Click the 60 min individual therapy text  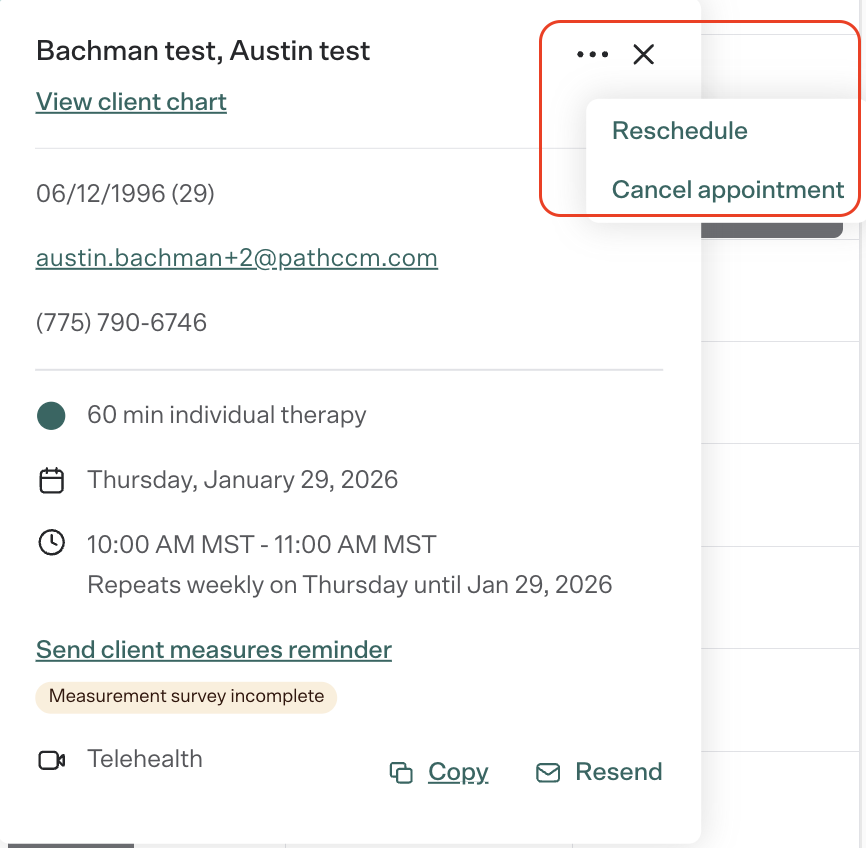click(226, 415)
